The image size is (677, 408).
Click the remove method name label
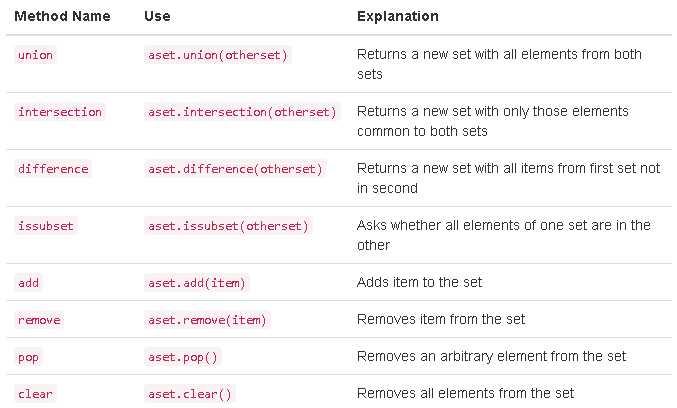39,320
